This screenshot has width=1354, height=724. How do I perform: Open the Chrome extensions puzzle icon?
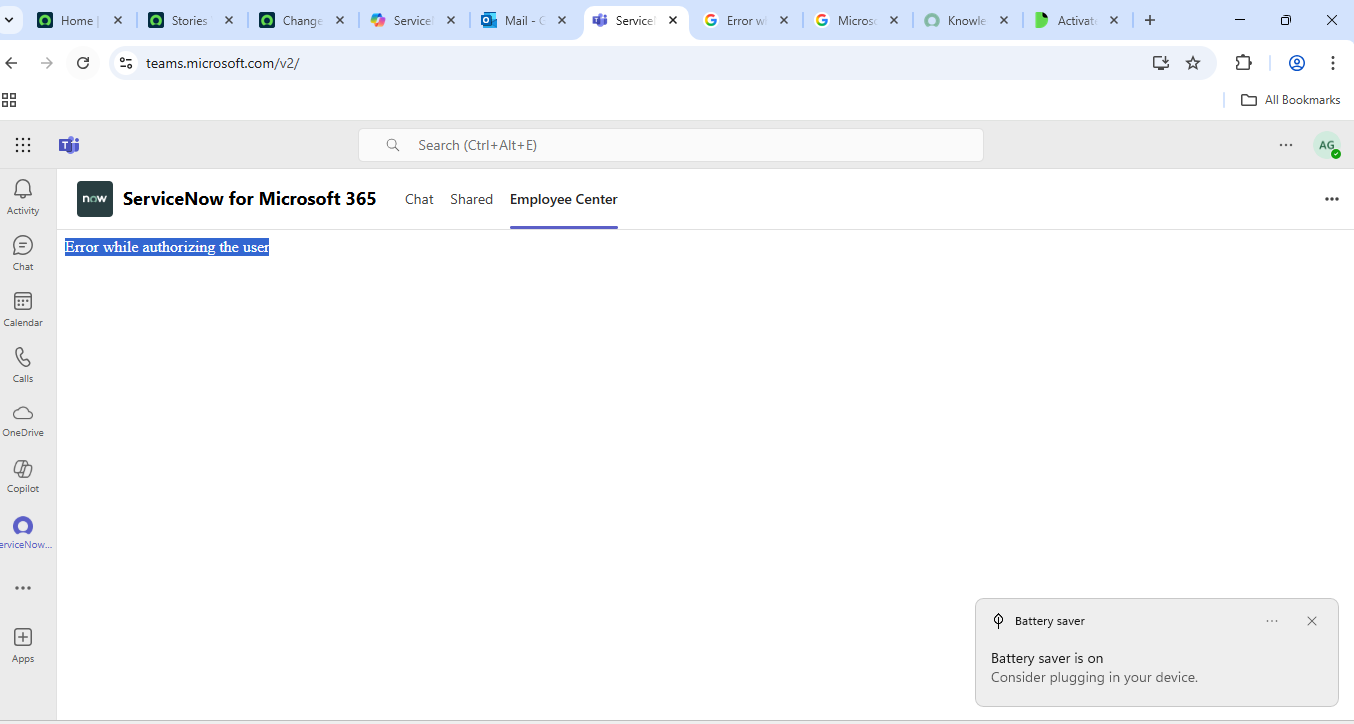(x=1243, y=63)
